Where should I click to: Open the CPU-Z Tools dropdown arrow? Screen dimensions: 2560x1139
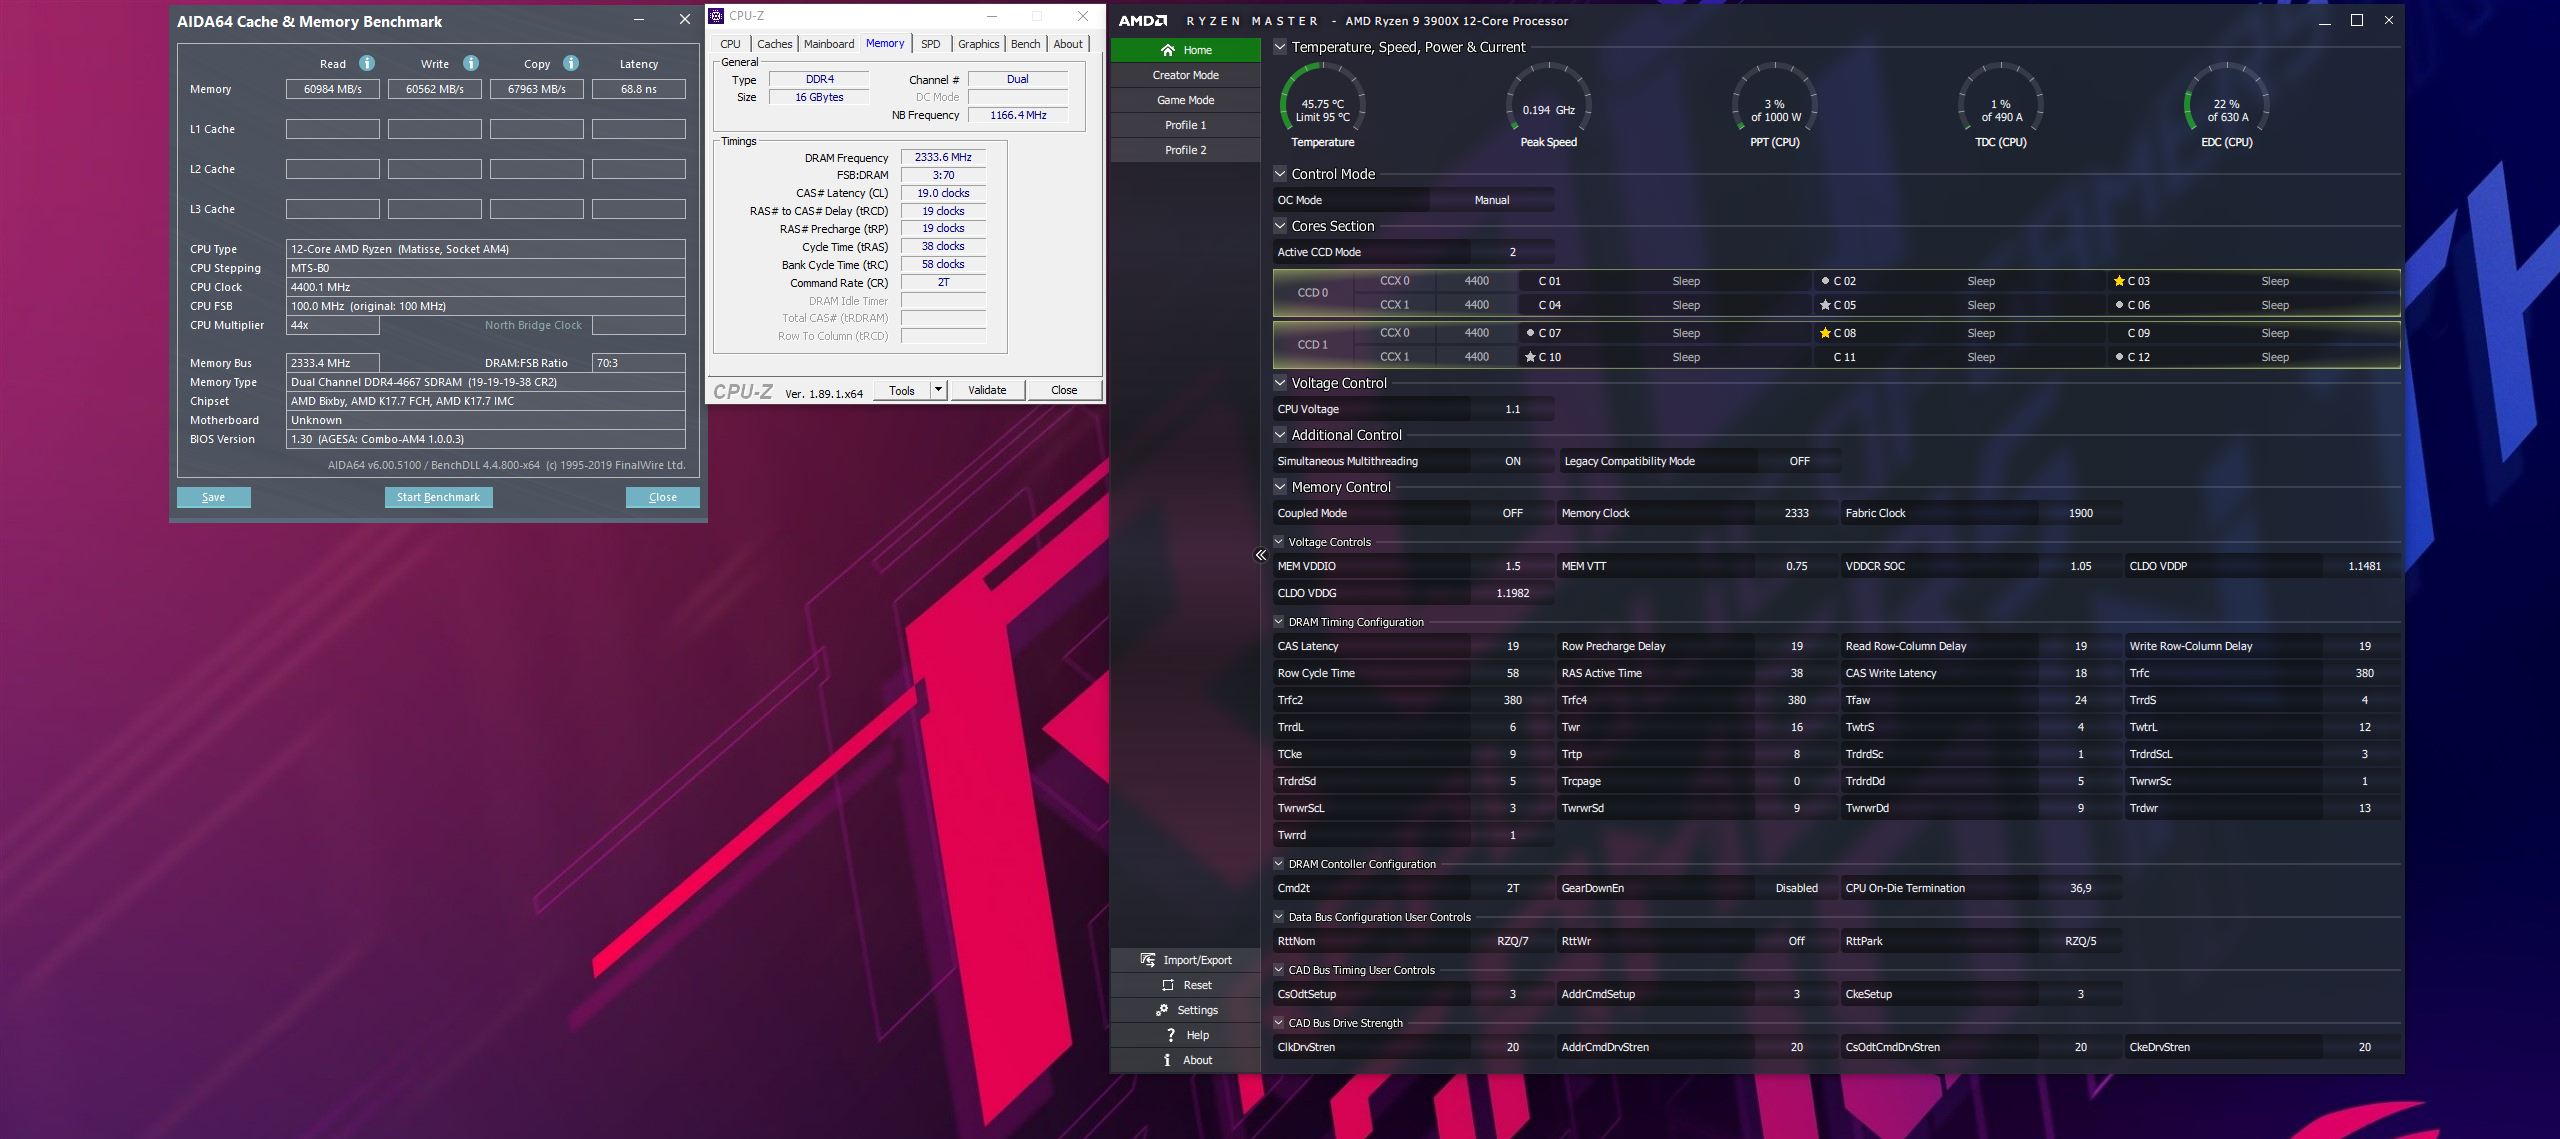click(938, 390)
